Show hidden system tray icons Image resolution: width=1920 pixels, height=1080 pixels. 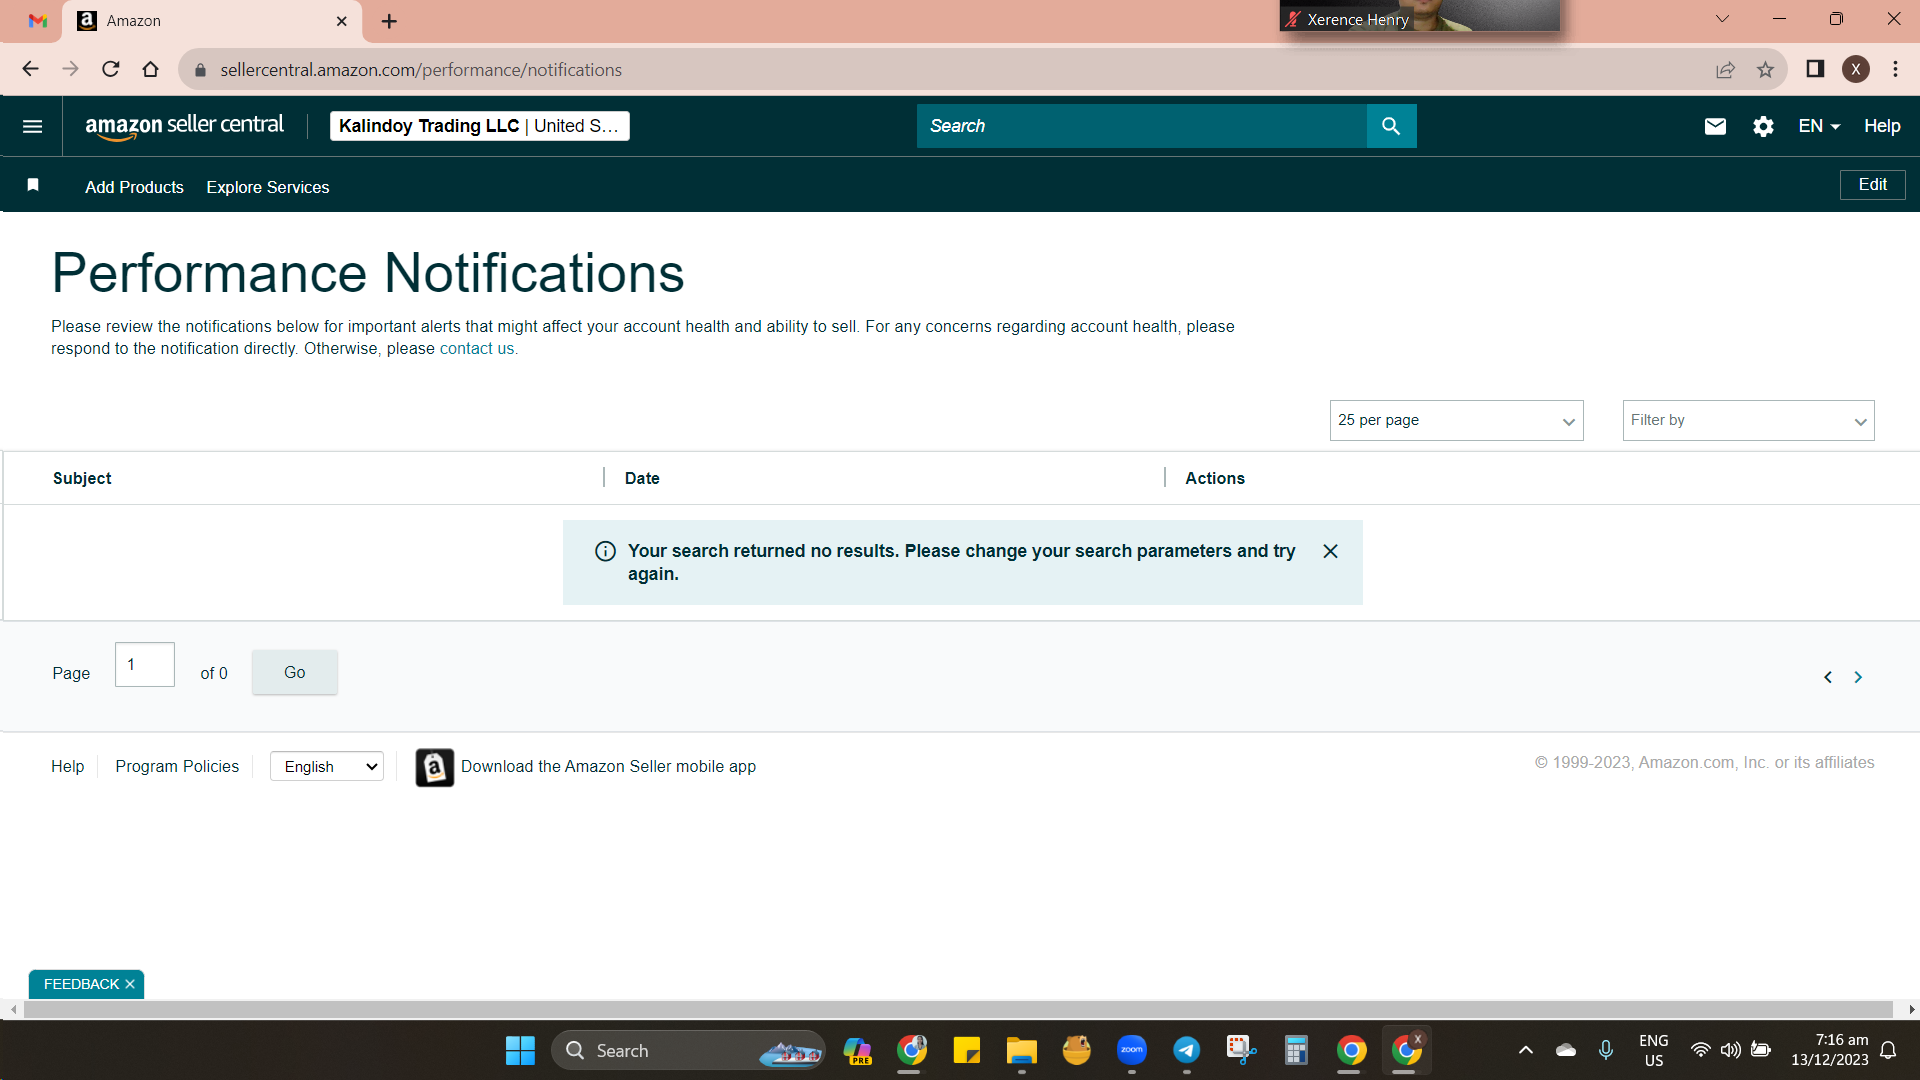pyautogui.click(x=1525, y=1050)
